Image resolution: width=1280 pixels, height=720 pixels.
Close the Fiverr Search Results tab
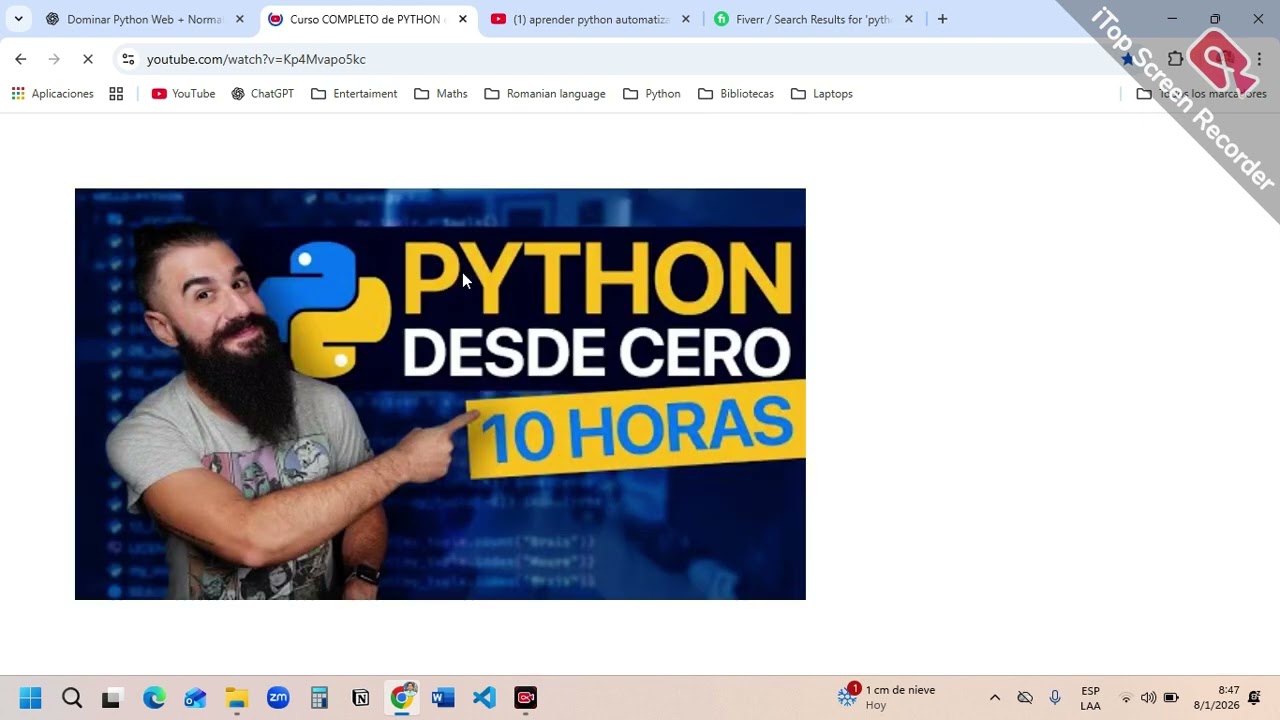[908, 19]
